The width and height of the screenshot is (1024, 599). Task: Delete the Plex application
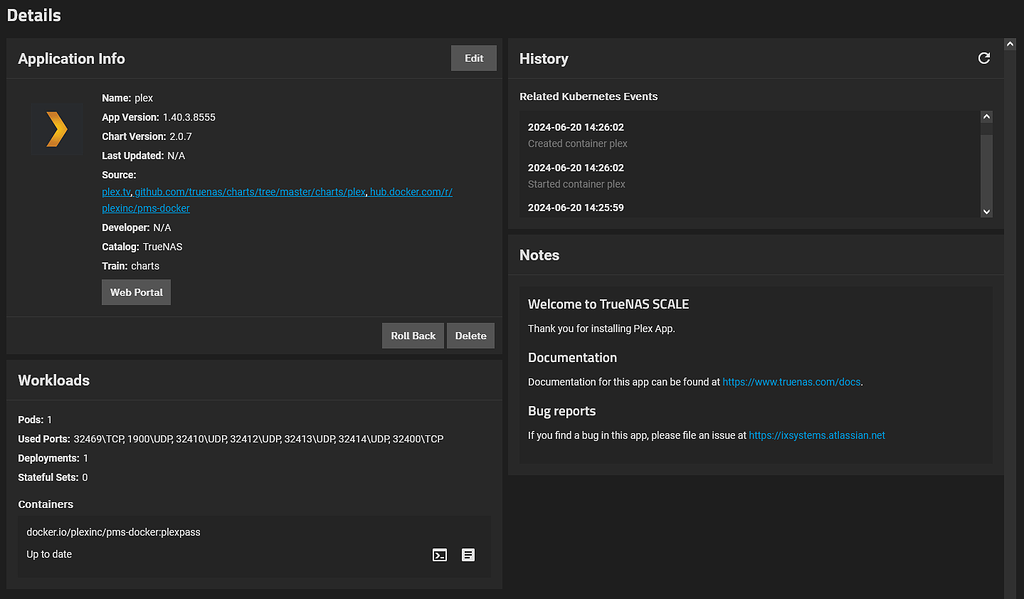pos(470,335)
